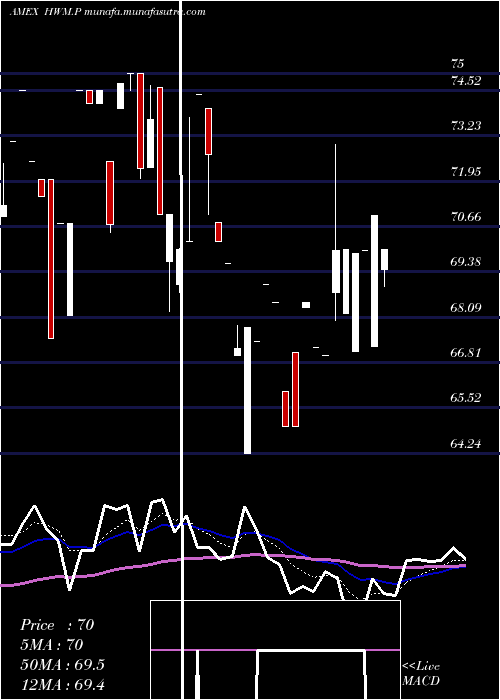The height and width of the screenshot is (700, 500).
Task: Click the 74.52 price axis label
Action: coord(466,81)
